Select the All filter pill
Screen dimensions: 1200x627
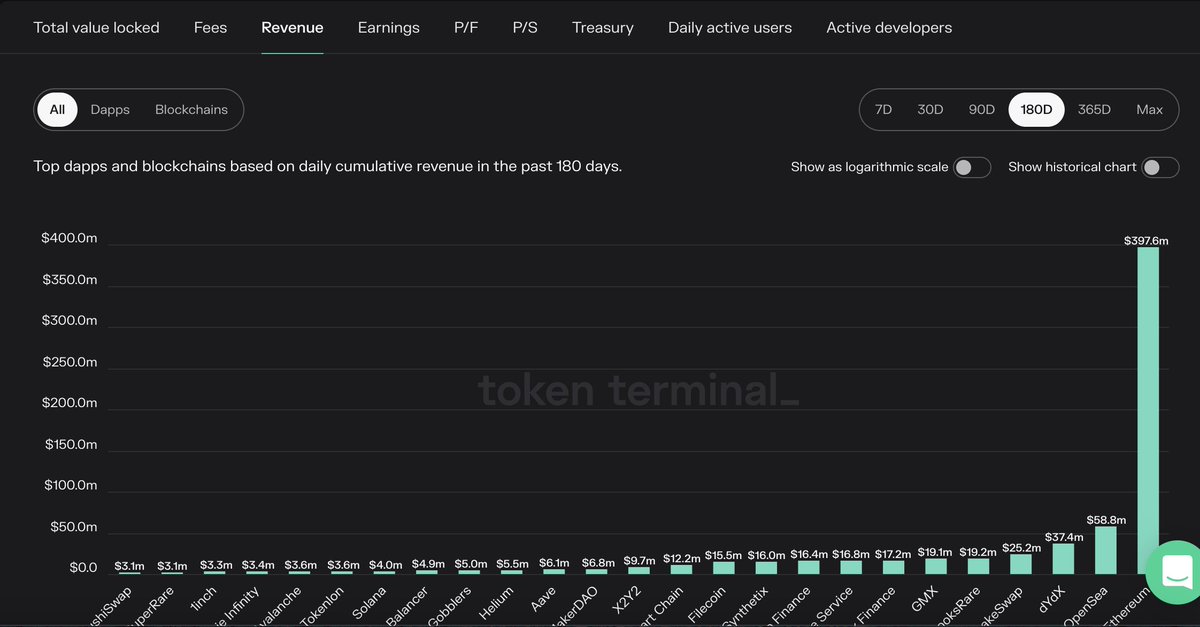(57, 109)
